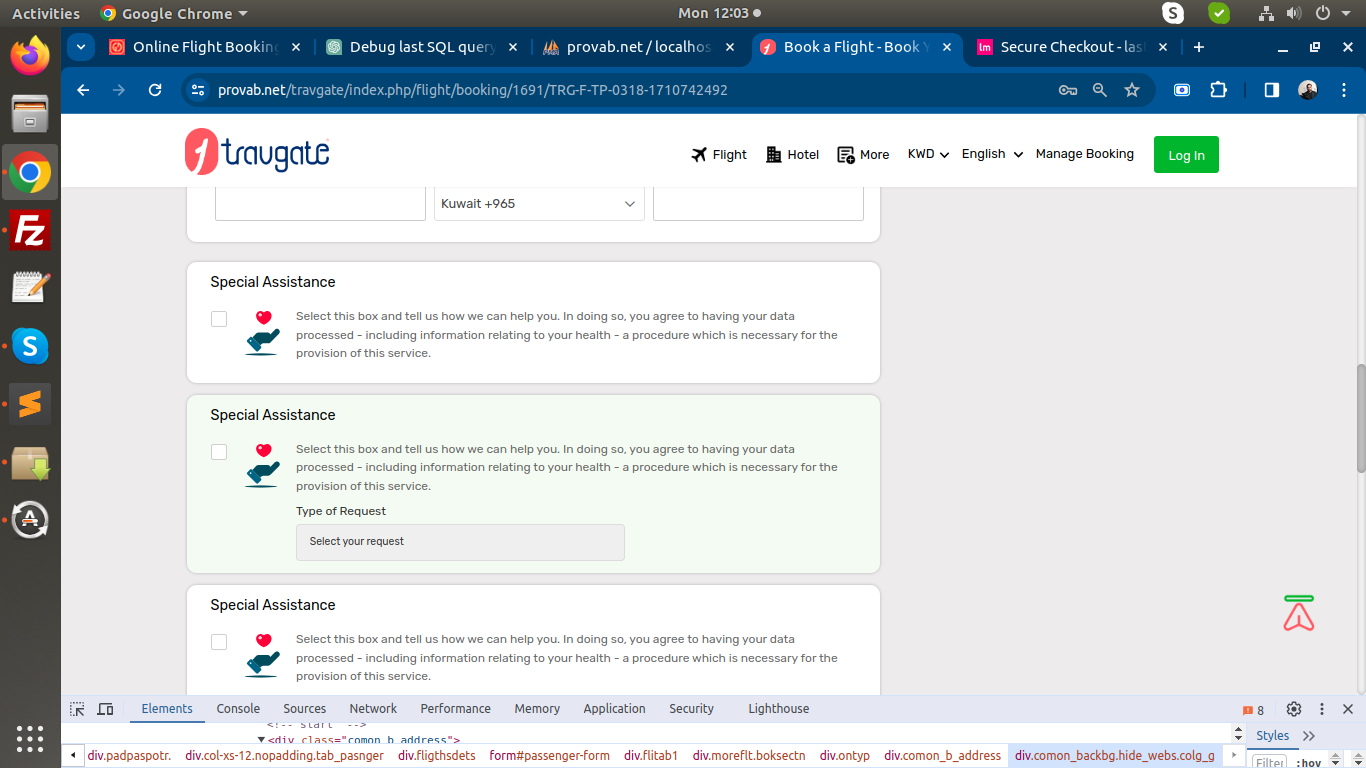Expand the More menu in site header

coord(863,154)
